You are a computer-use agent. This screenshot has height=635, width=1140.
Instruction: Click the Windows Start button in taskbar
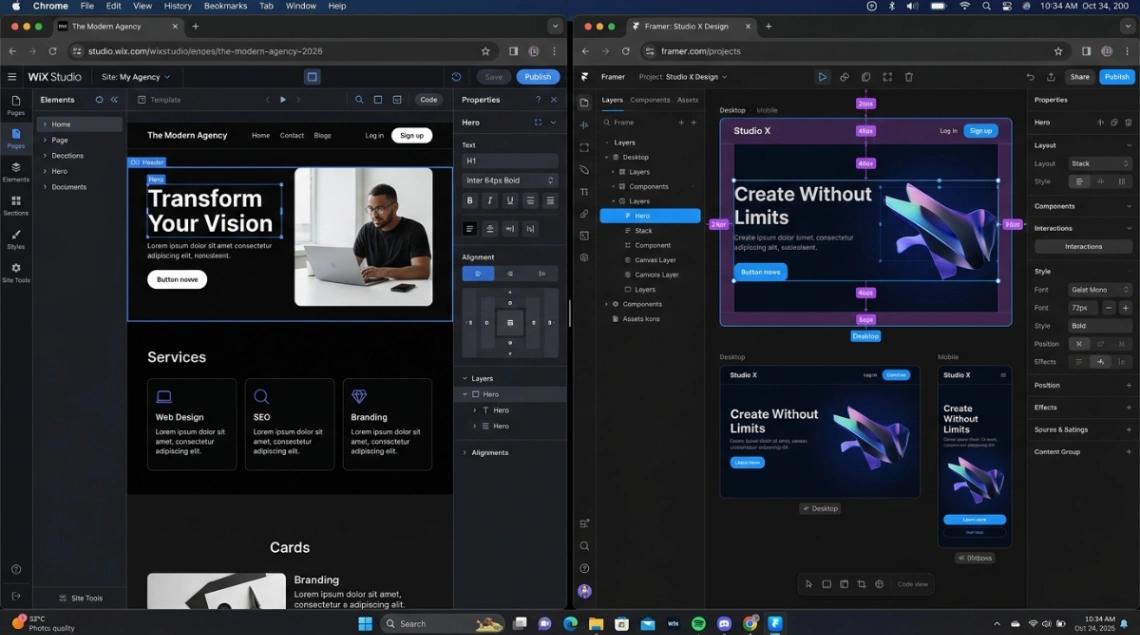(x=365, y=623)
